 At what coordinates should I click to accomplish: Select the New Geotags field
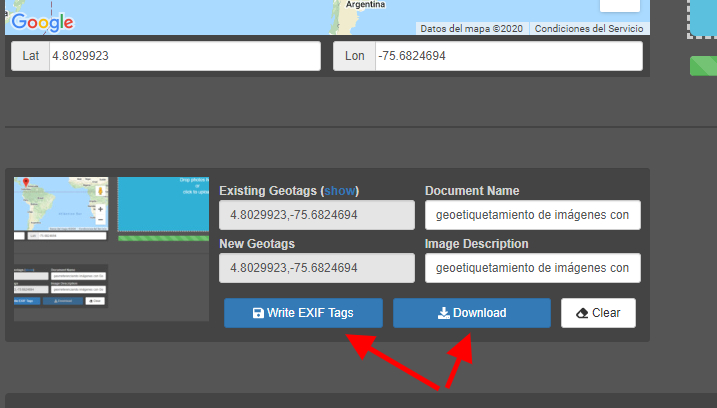coord(317,268)
